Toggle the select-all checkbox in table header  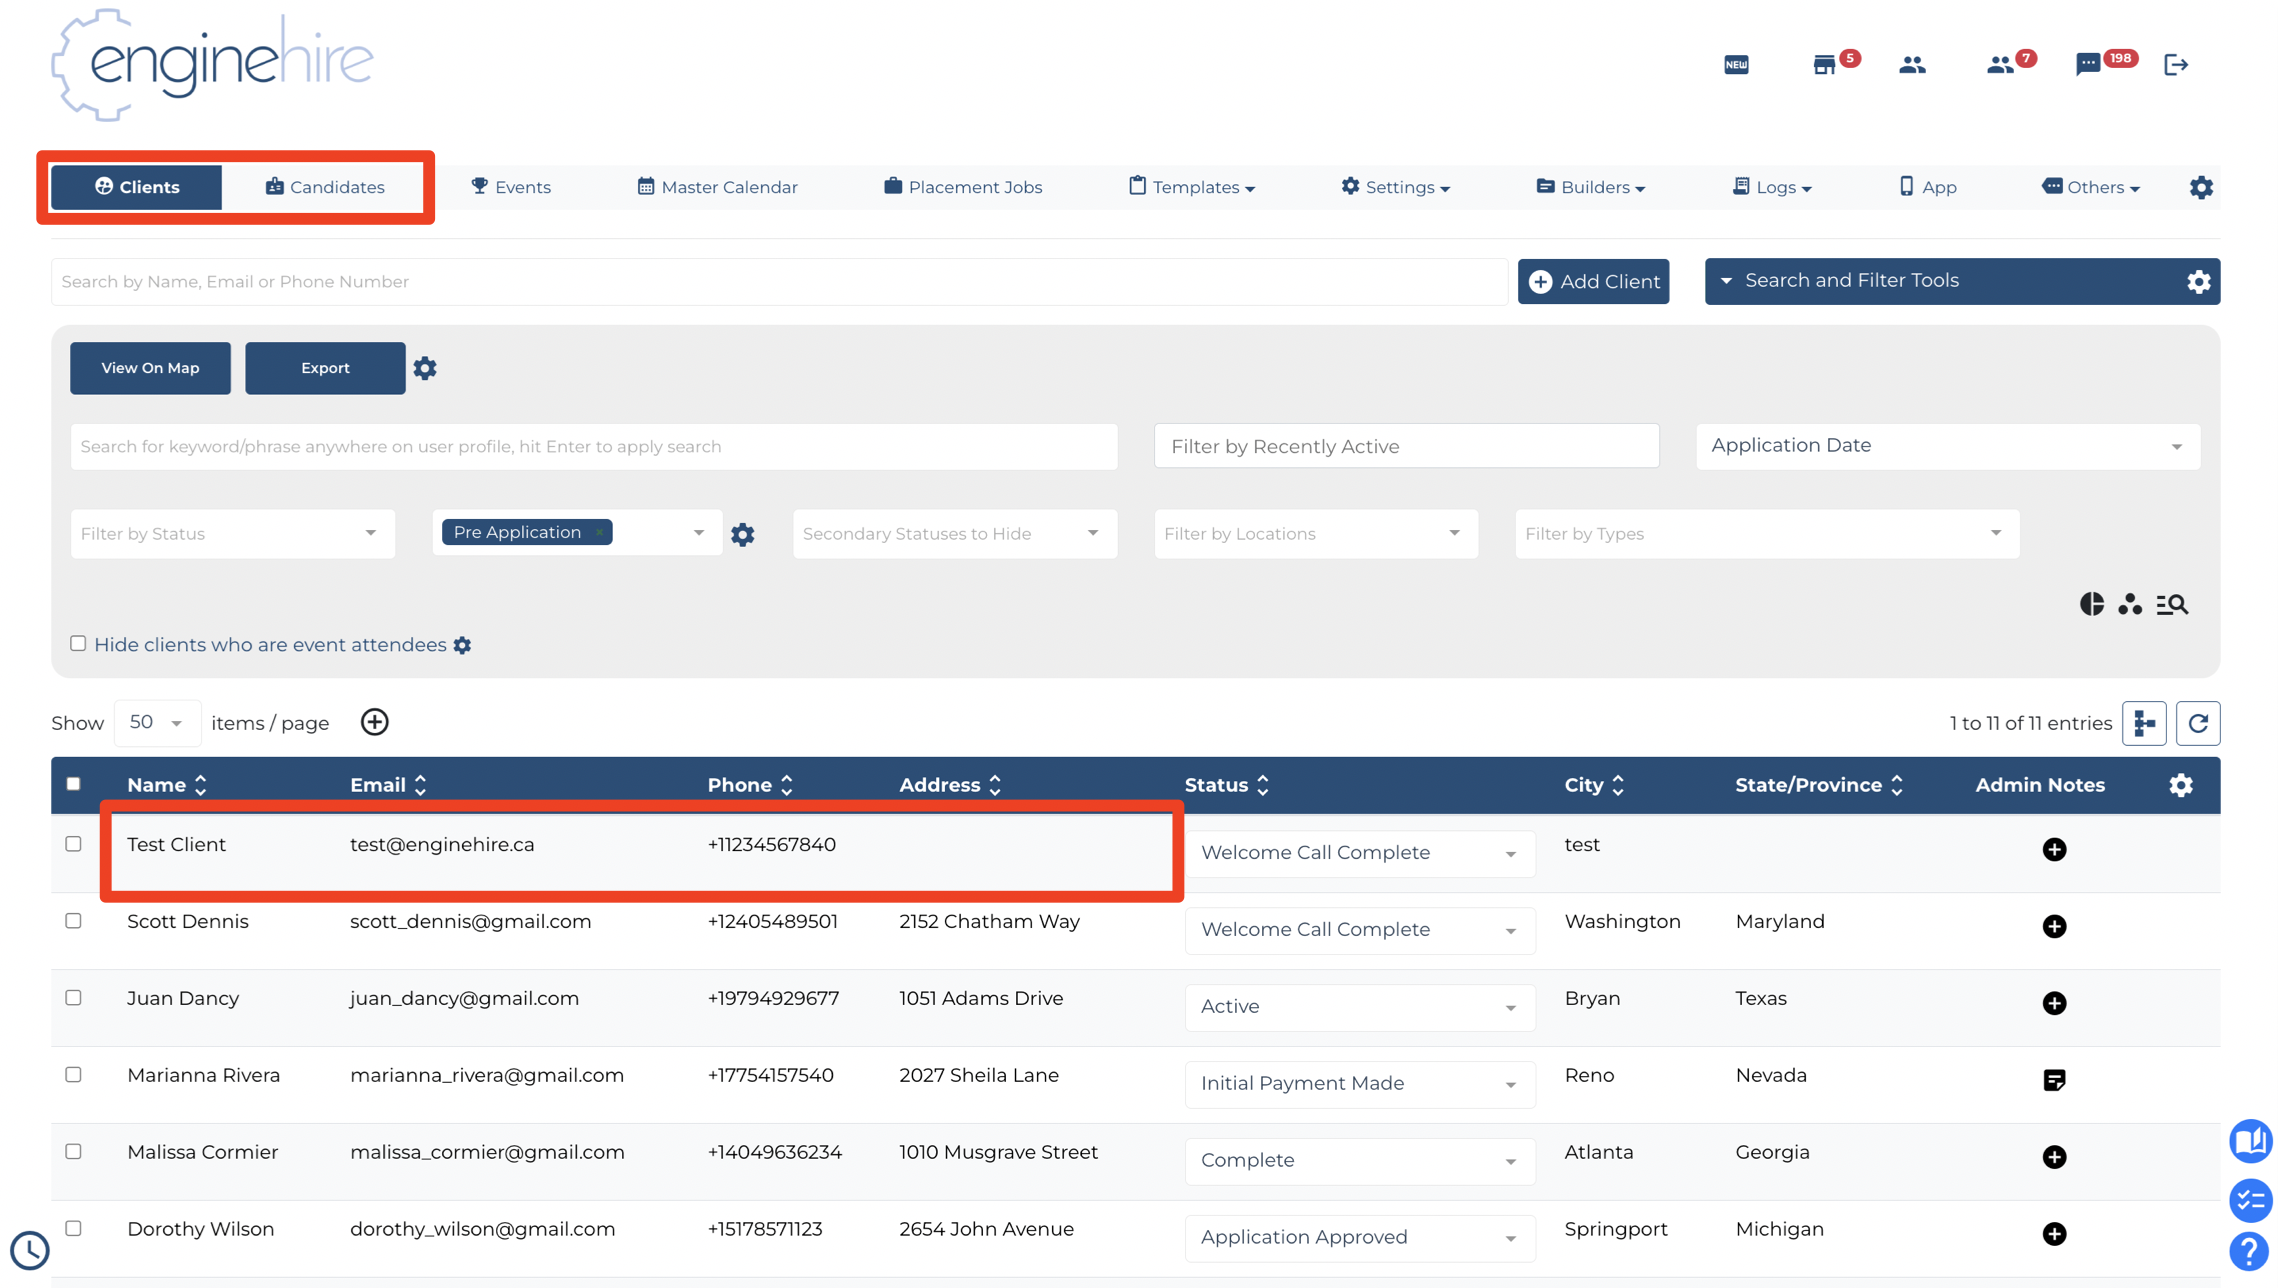point(73,784)
